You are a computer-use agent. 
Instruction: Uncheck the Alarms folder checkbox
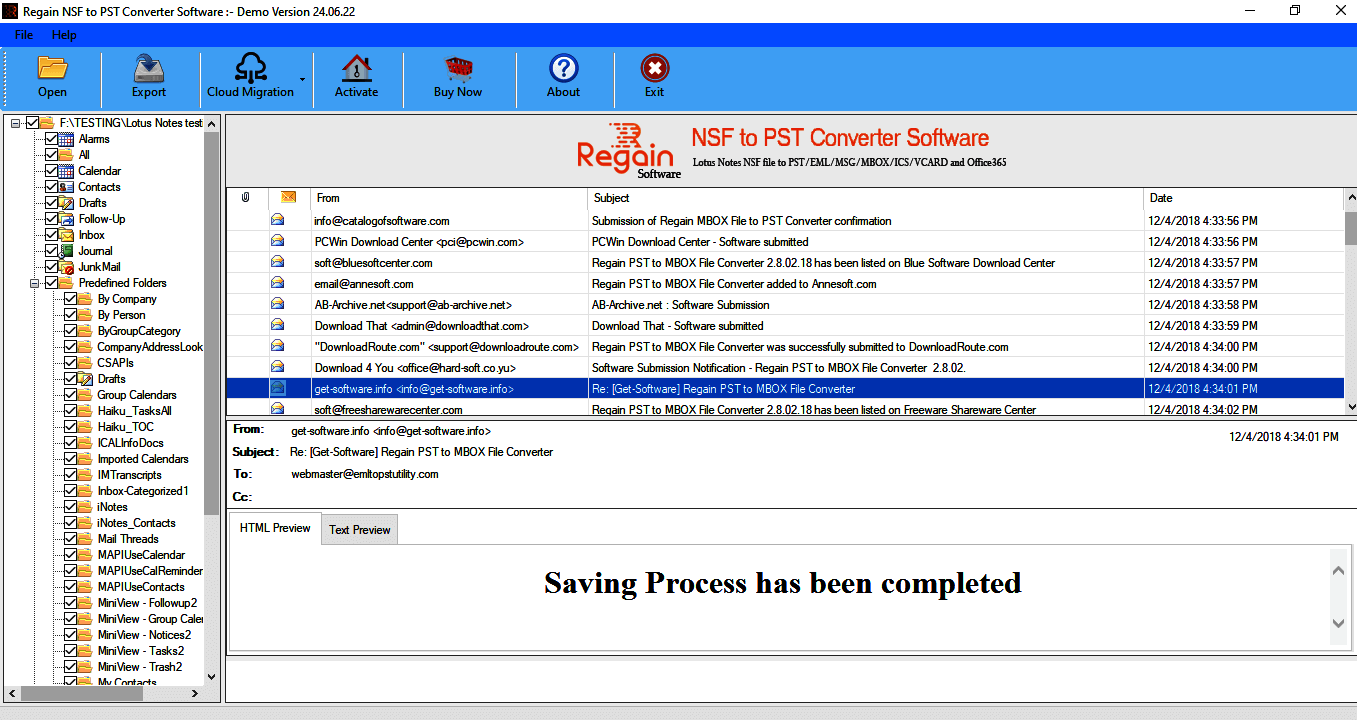[51, 139]
